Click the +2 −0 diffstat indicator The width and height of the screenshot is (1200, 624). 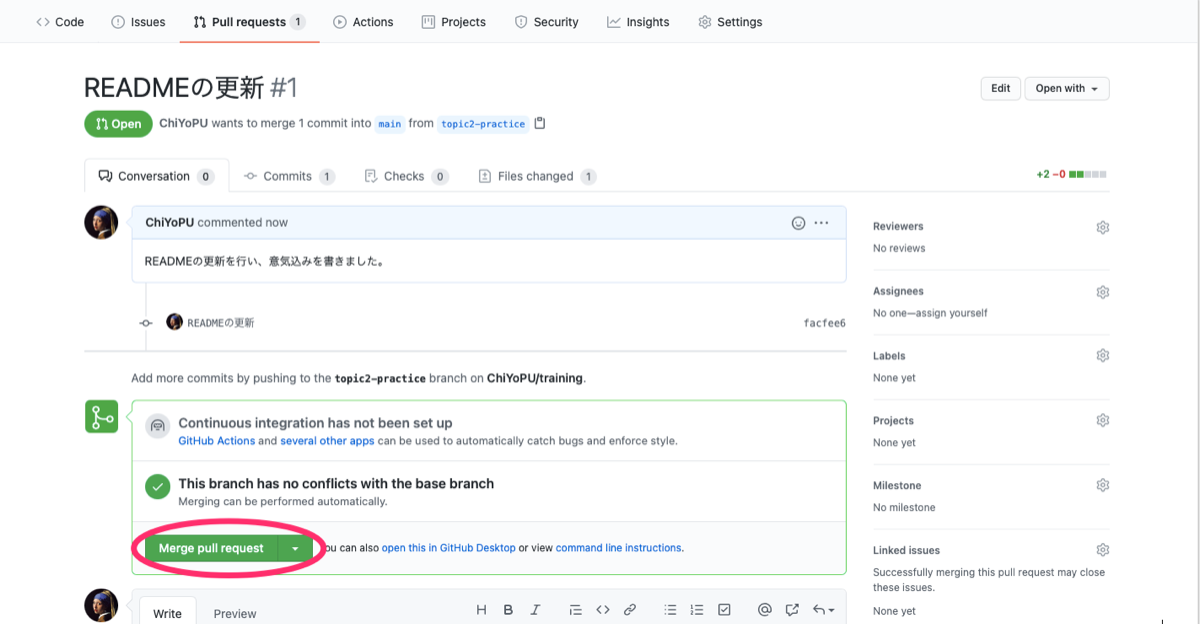(1072, 174)
